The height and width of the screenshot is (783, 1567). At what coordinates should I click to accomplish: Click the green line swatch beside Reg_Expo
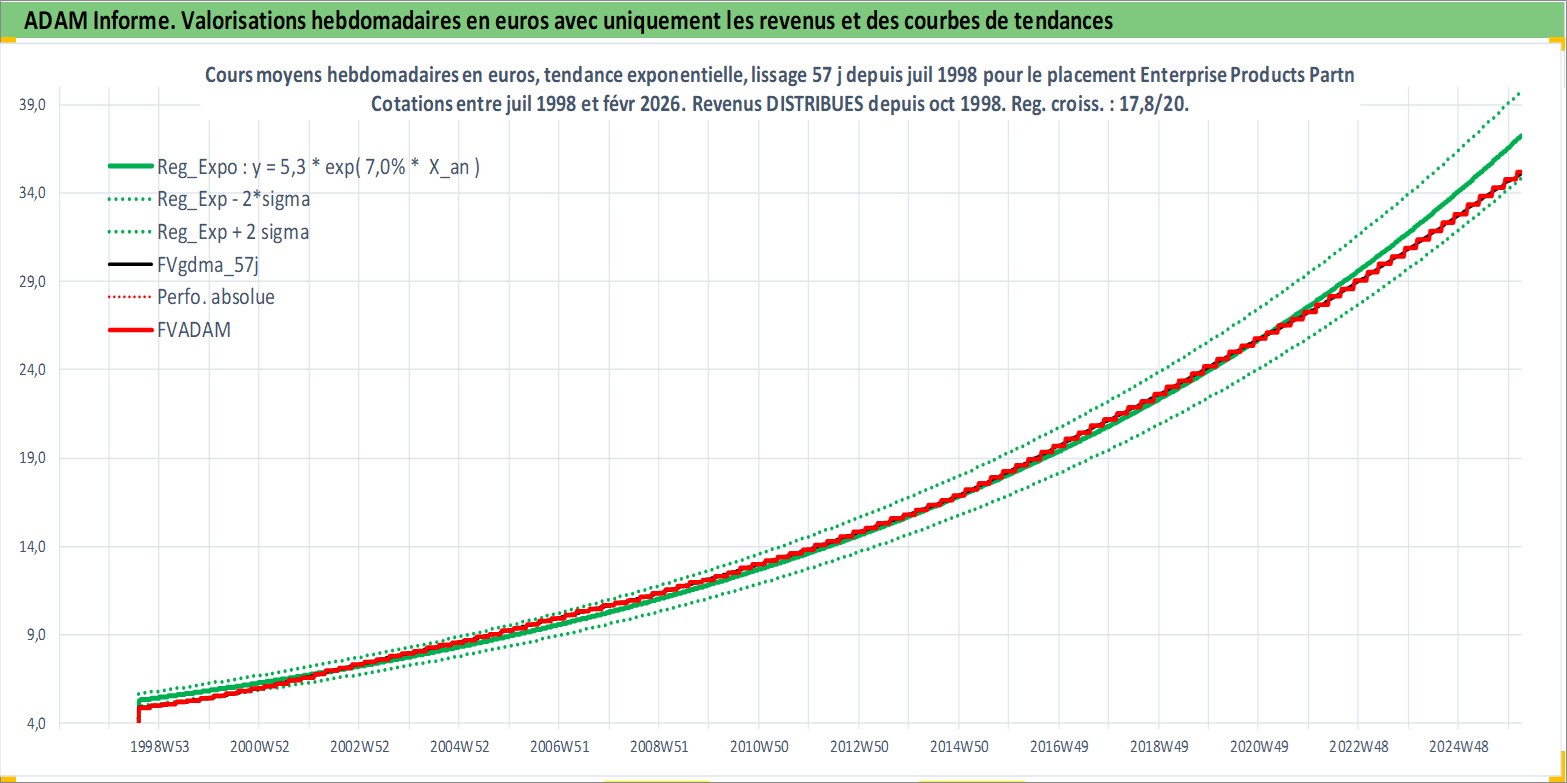(x=130, y=168)
